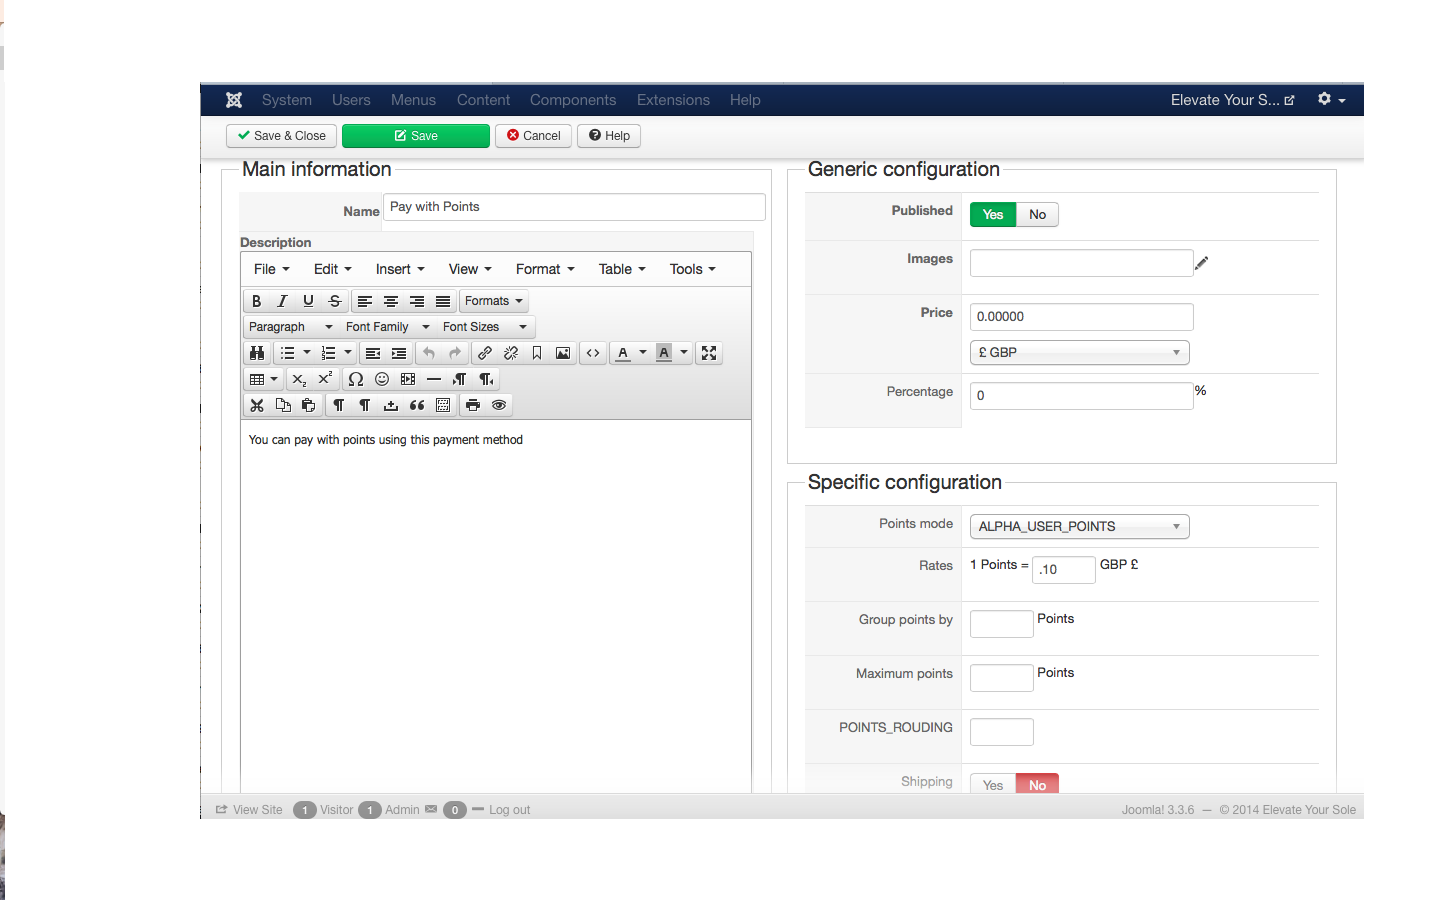Insert blockquote with quote marks icon
This screenshot has height=900, width=1440.
(417, 405)
